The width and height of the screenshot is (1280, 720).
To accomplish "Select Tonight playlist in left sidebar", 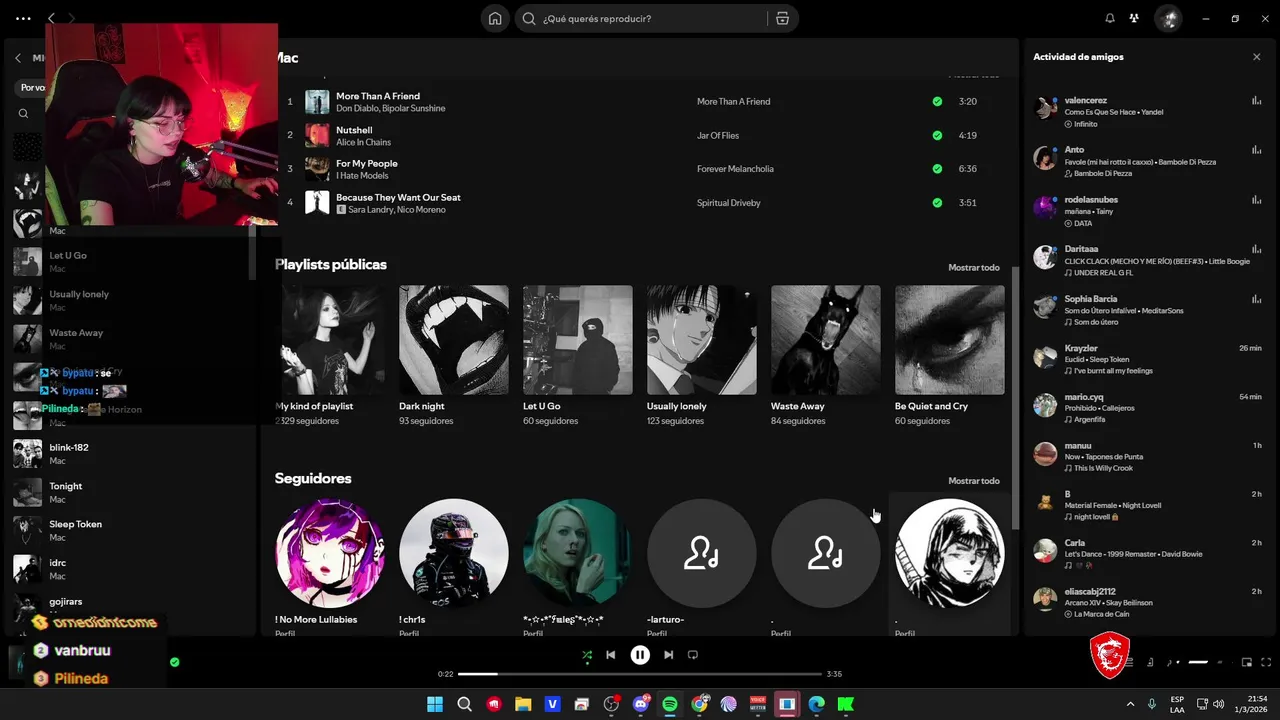I will [x=130, y=492].
